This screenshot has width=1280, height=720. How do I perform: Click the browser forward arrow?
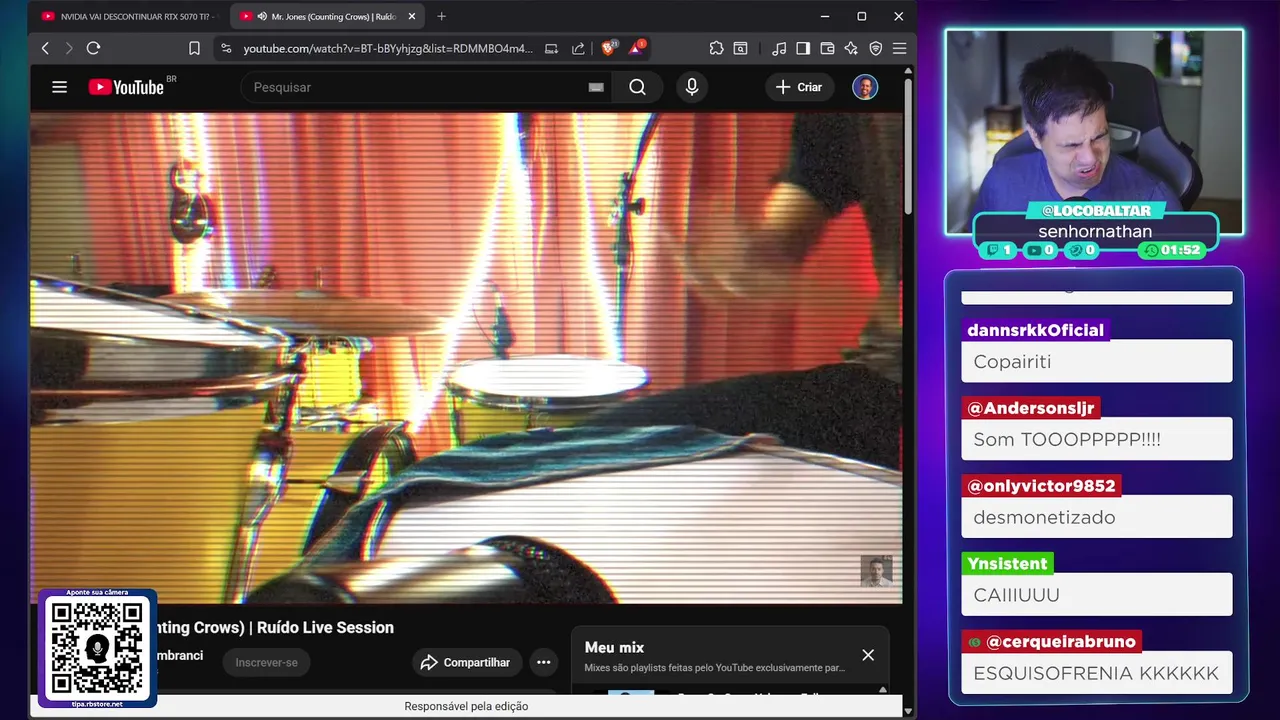tap(69, 48)
